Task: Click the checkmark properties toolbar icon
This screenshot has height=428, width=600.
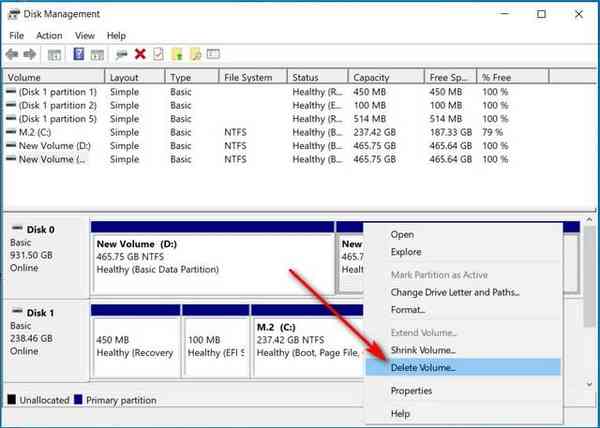Action: coord(158,54)
